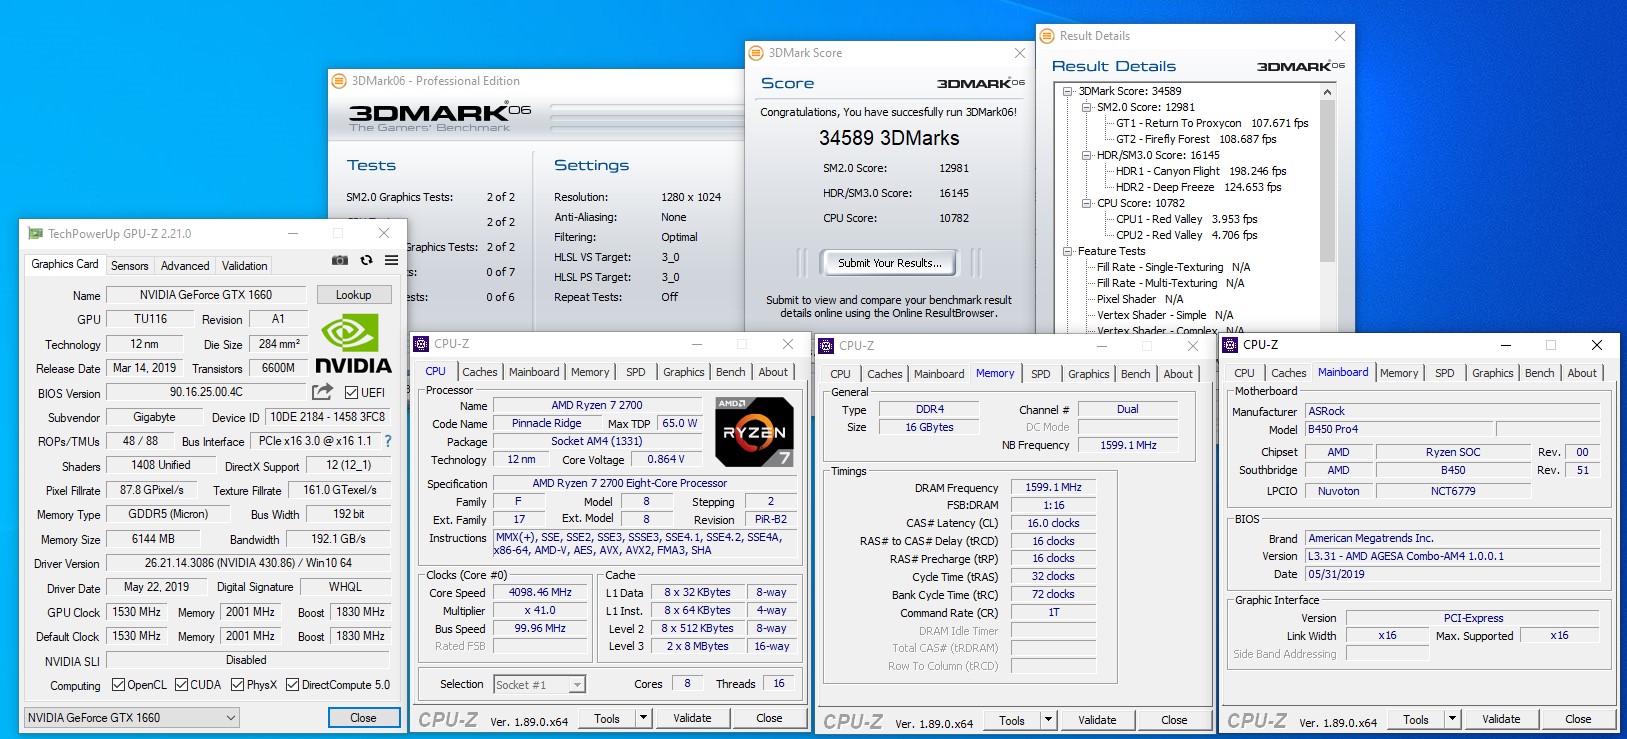This screenshot has height=739, width=1627.
Task: Open the Validation tab in GPU-Z
Action: [244, 266]
